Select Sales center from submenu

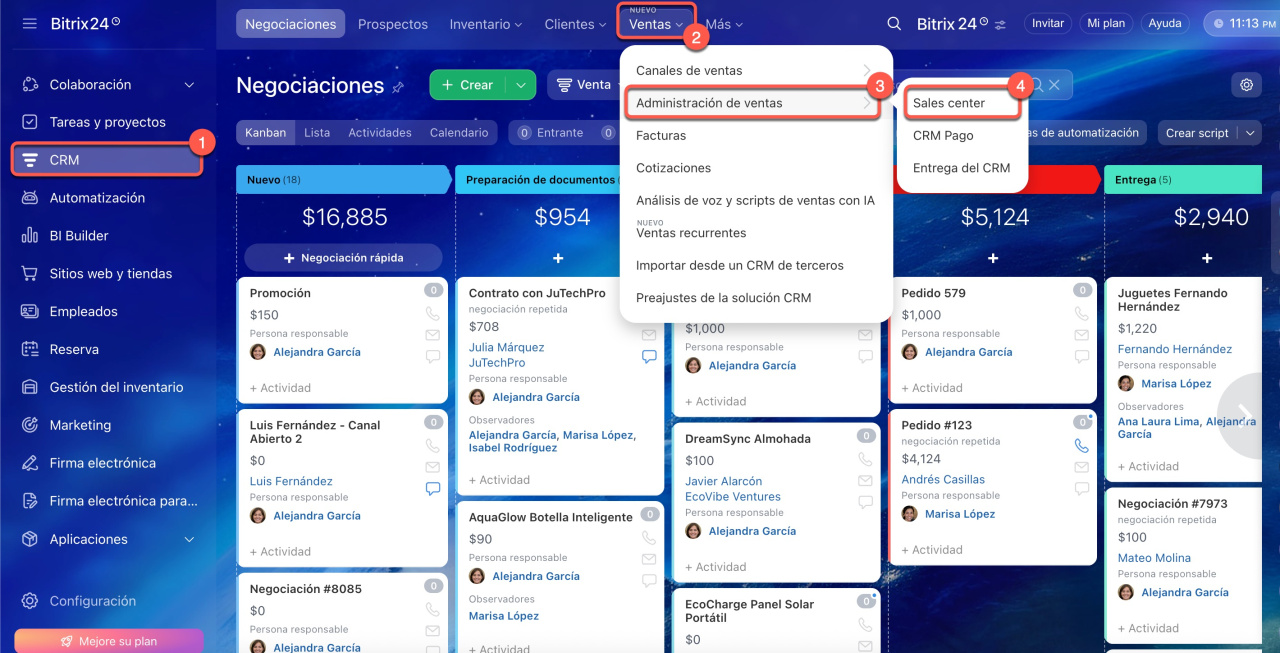949,103
